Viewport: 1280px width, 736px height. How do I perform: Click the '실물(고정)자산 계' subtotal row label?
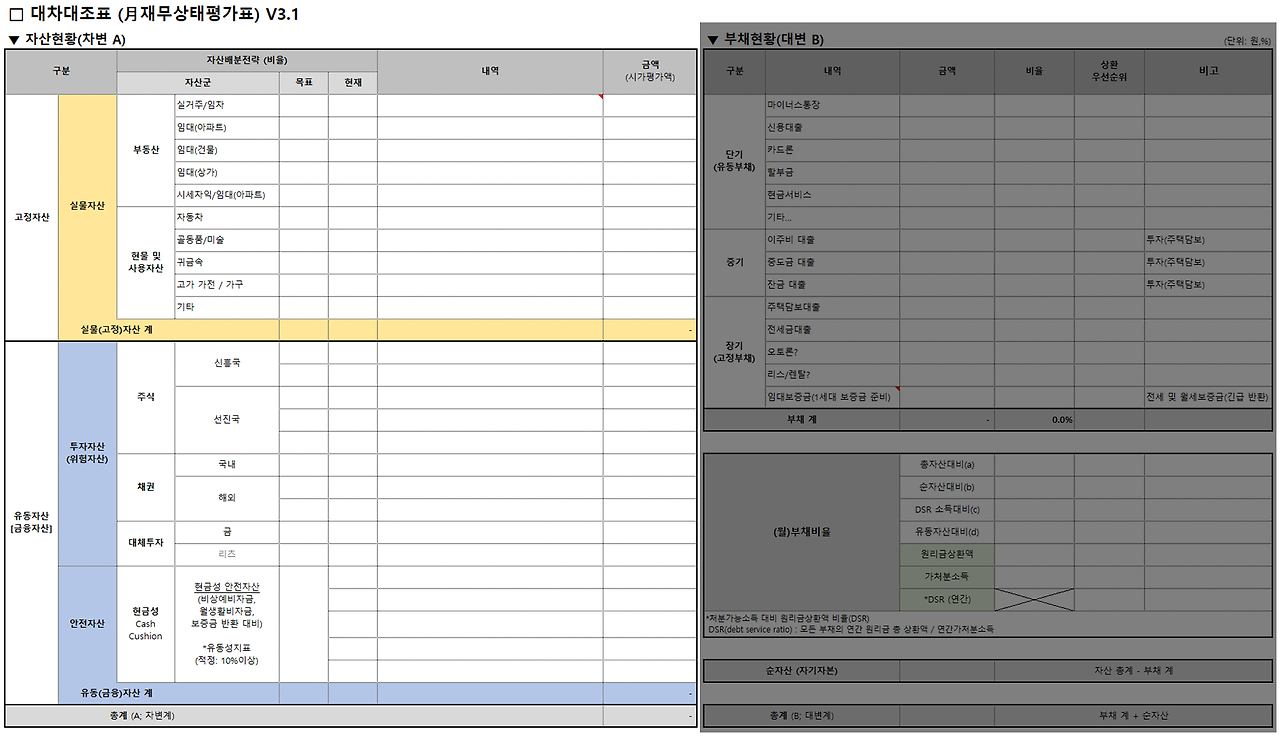pos(117,329)
